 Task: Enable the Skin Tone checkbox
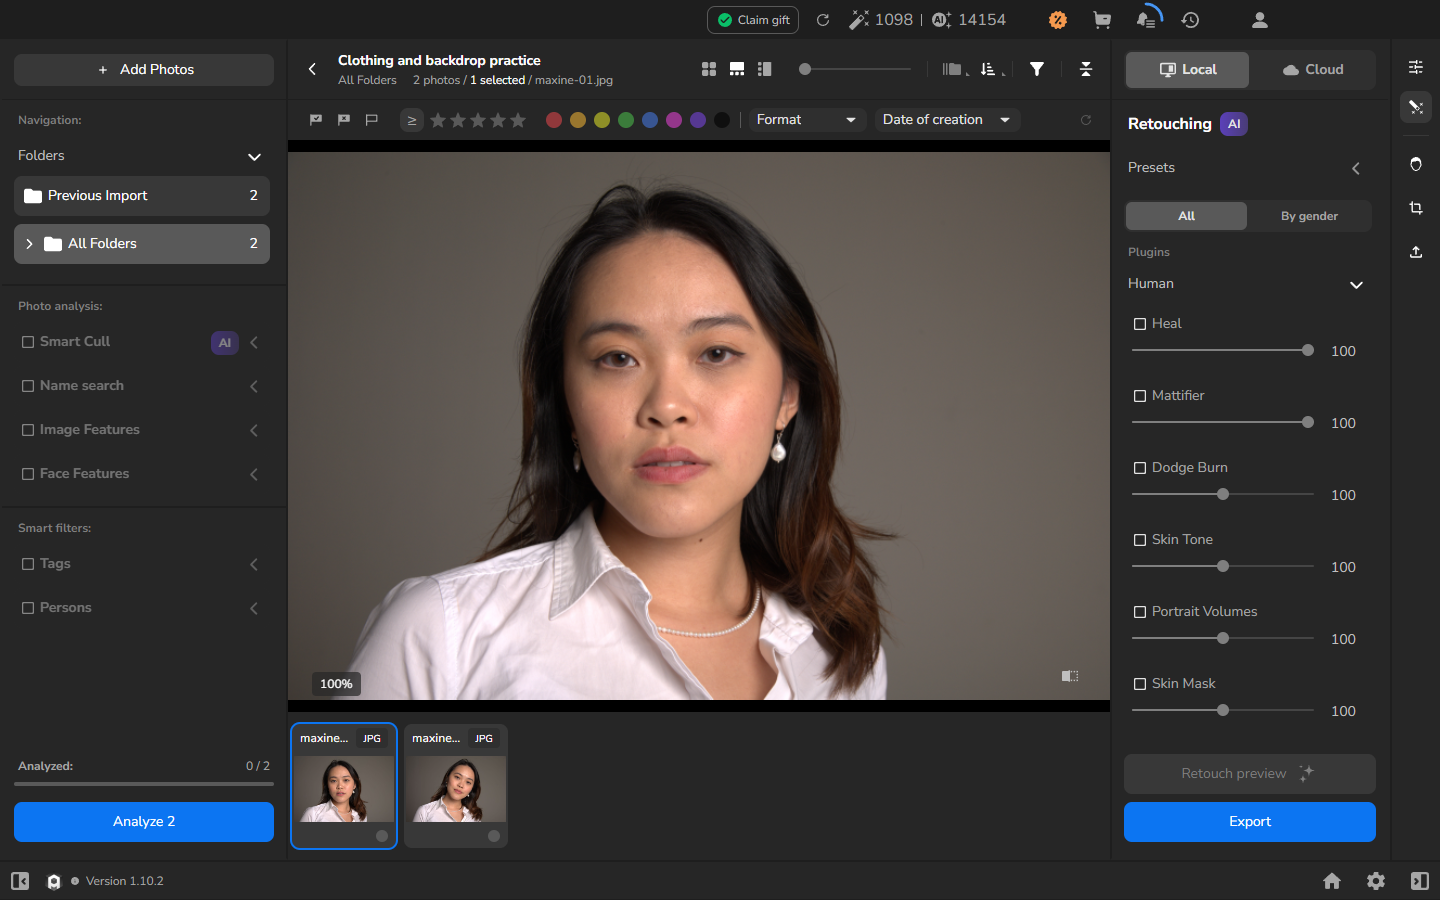[1140, 540]
